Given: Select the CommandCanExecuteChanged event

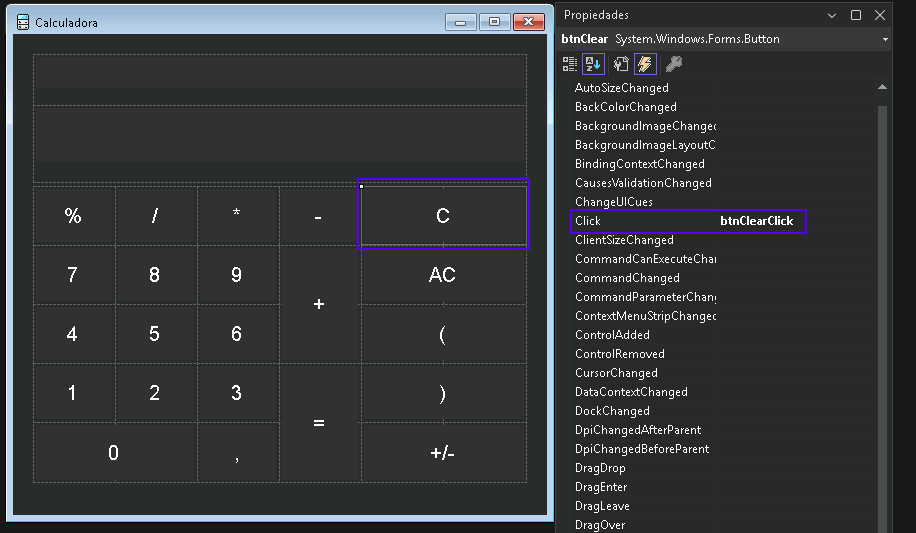Looking at the screenshot, I should (x=646, y=259).
